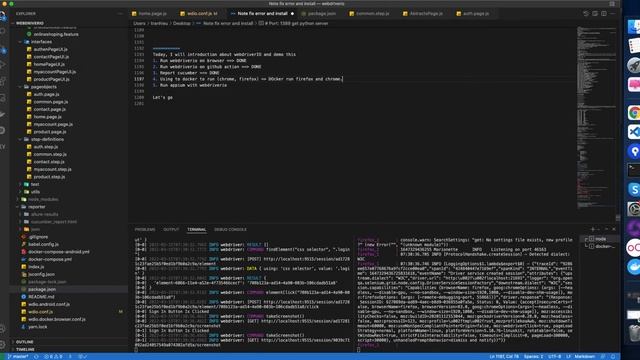Open product.step.js file

[x=49, y=177]
